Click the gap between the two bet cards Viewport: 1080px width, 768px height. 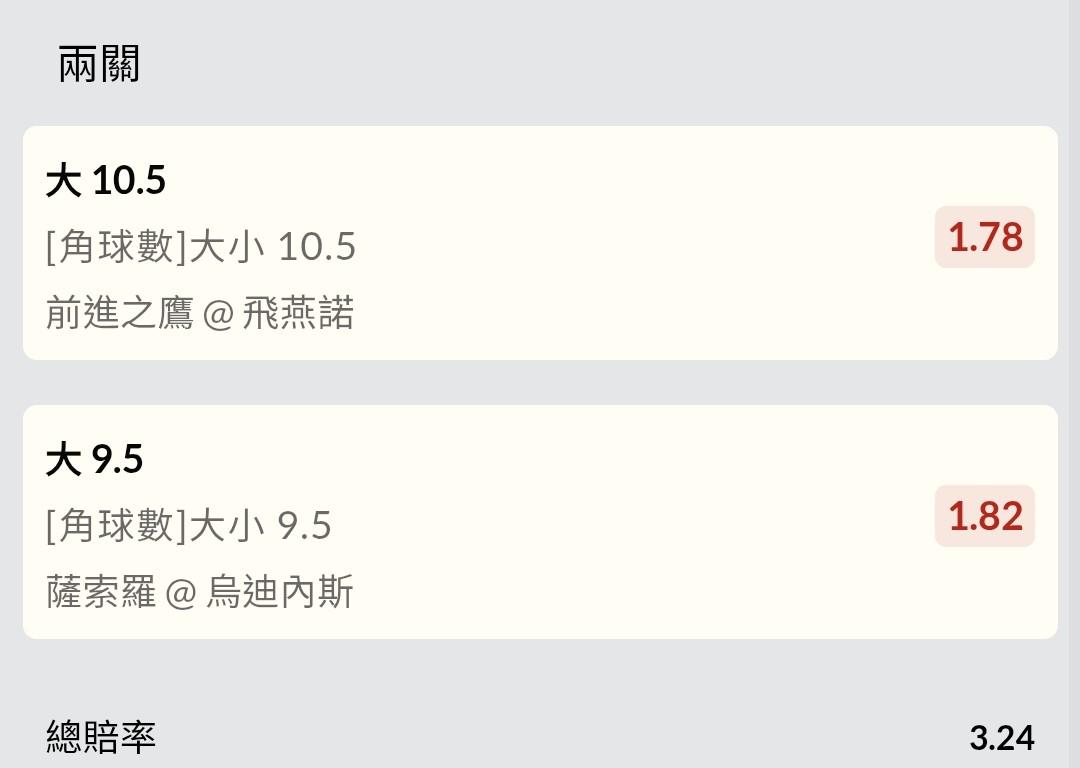coord(540,382)
